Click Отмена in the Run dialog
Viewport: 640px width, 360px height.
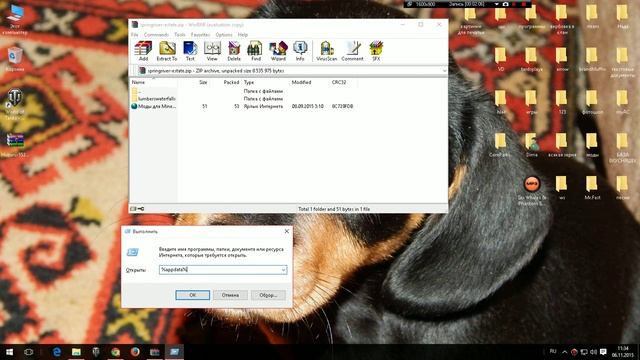(230, 295)
